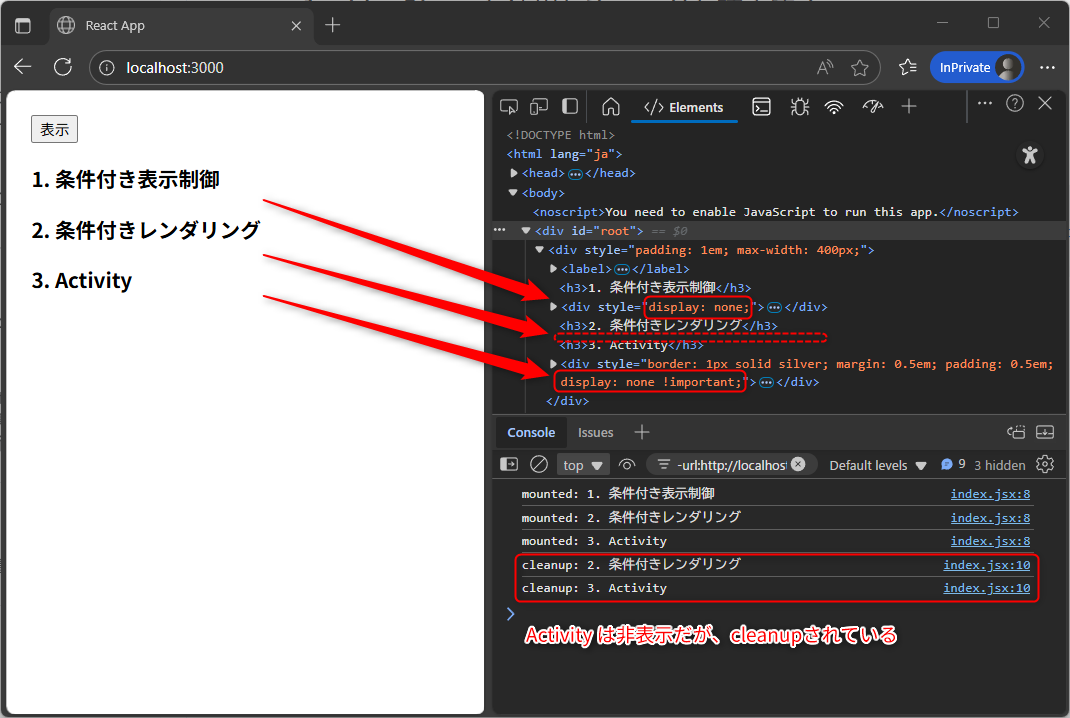Switch to the Issues tab
The width and height of the screenshot is (1070, 718).
pyautogui.click(x=595, y=432)
